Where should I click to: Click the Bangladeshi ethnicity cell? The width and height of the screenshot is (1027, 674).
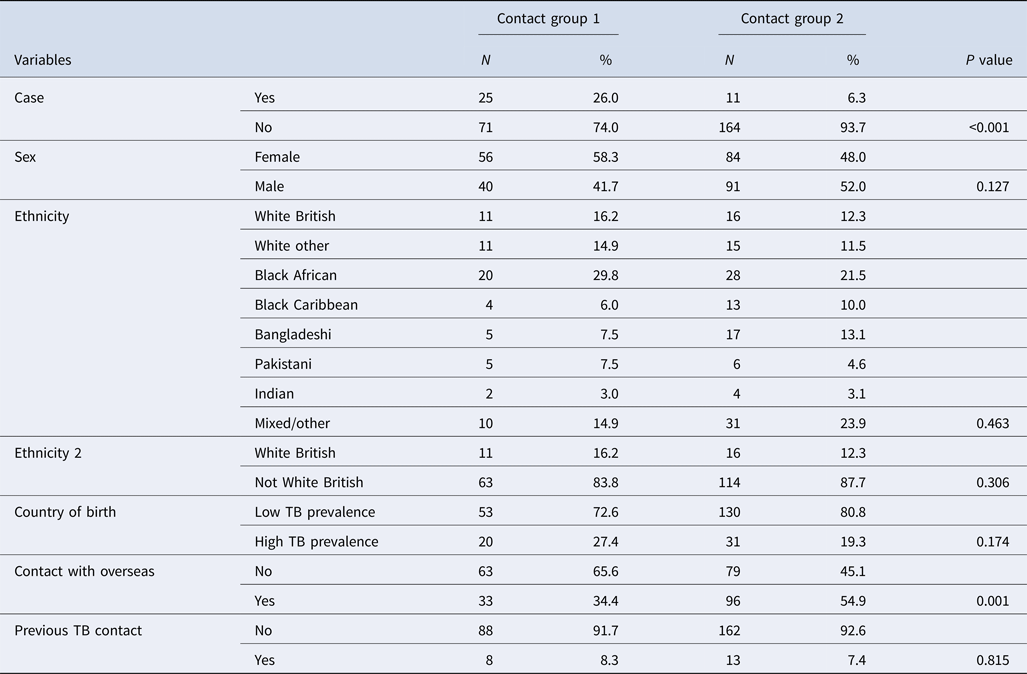[292, 335]
